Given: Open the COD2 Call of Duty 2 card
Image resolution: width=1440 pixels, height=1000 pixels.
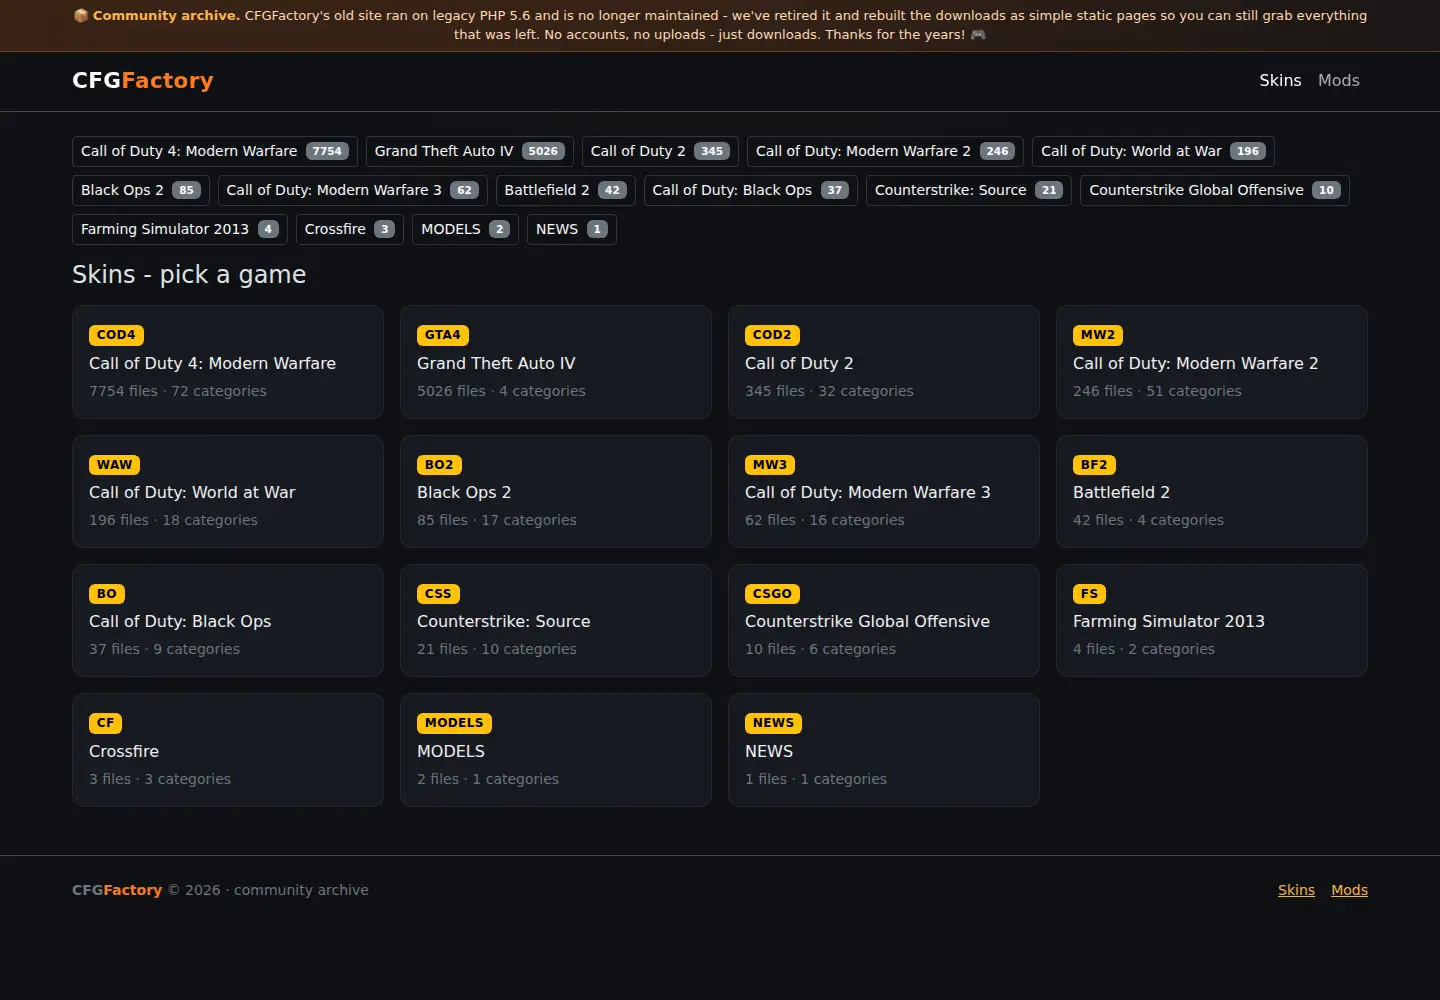Looking at the screenshot, I should tap(884, 362).
